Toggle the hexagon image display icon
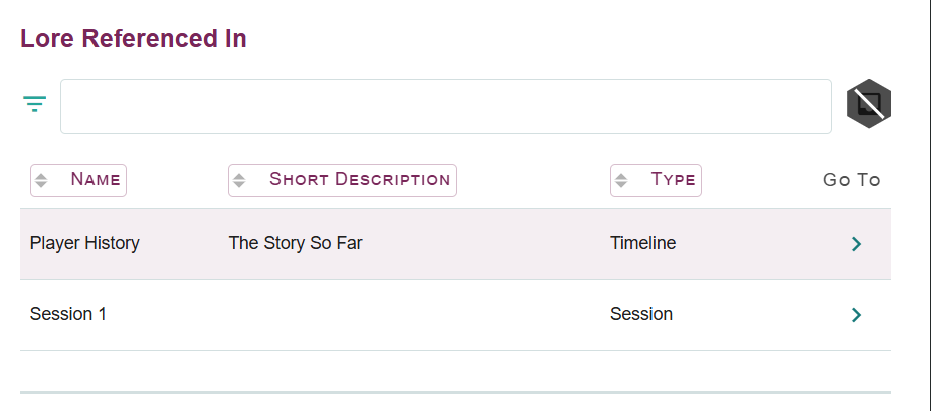The width and height of the screenshot is (931, 412). (x=869, y=104)
